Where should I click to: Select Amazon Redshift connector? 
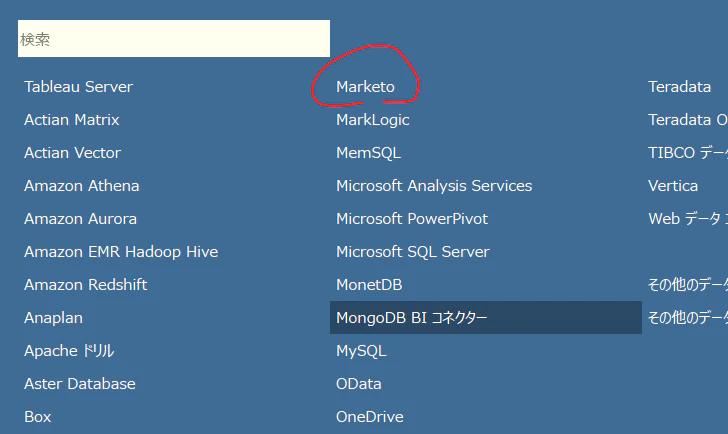(x=85, y=285)
